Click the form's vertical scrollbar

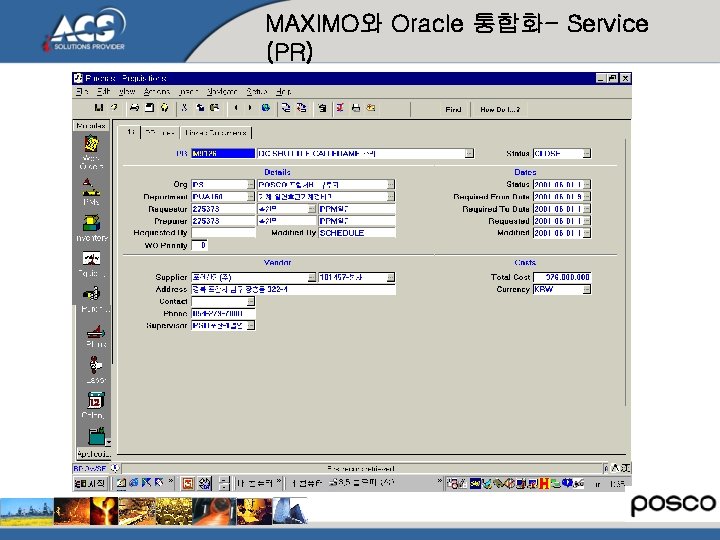coord(625,272)
